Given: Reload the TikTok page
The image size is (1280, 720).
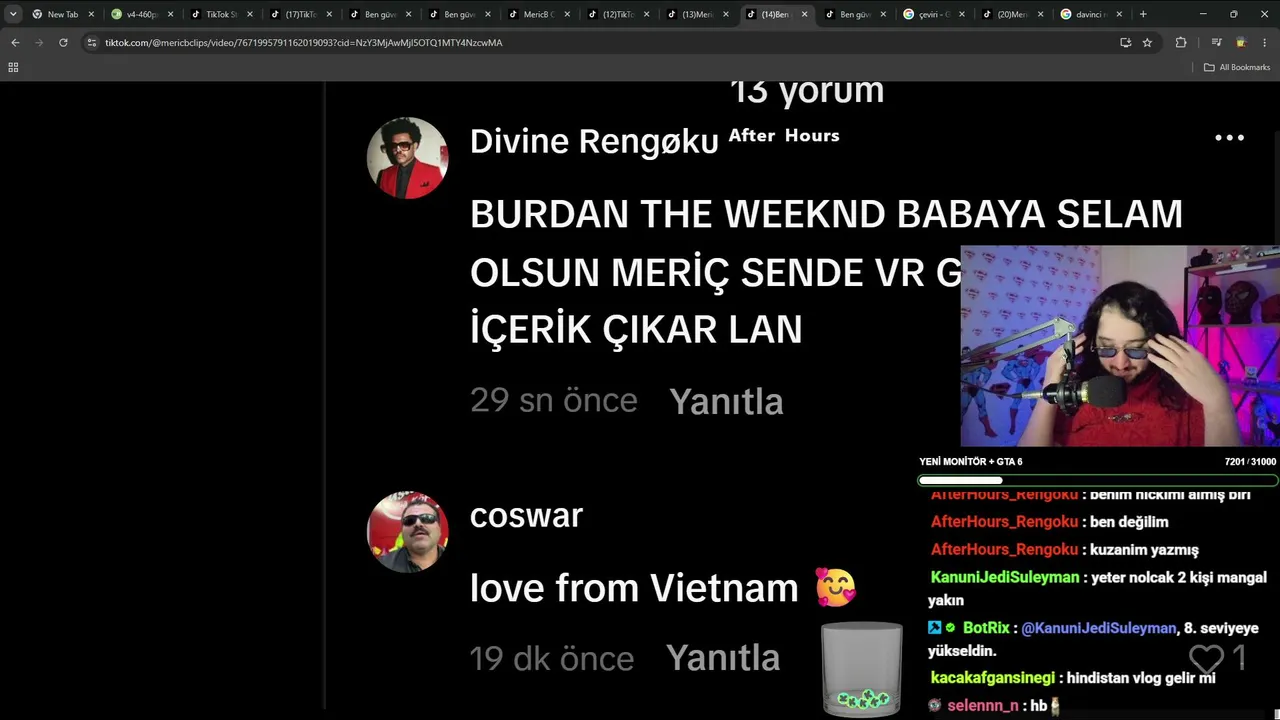Looking at the screenshot, I should (63, 43).
